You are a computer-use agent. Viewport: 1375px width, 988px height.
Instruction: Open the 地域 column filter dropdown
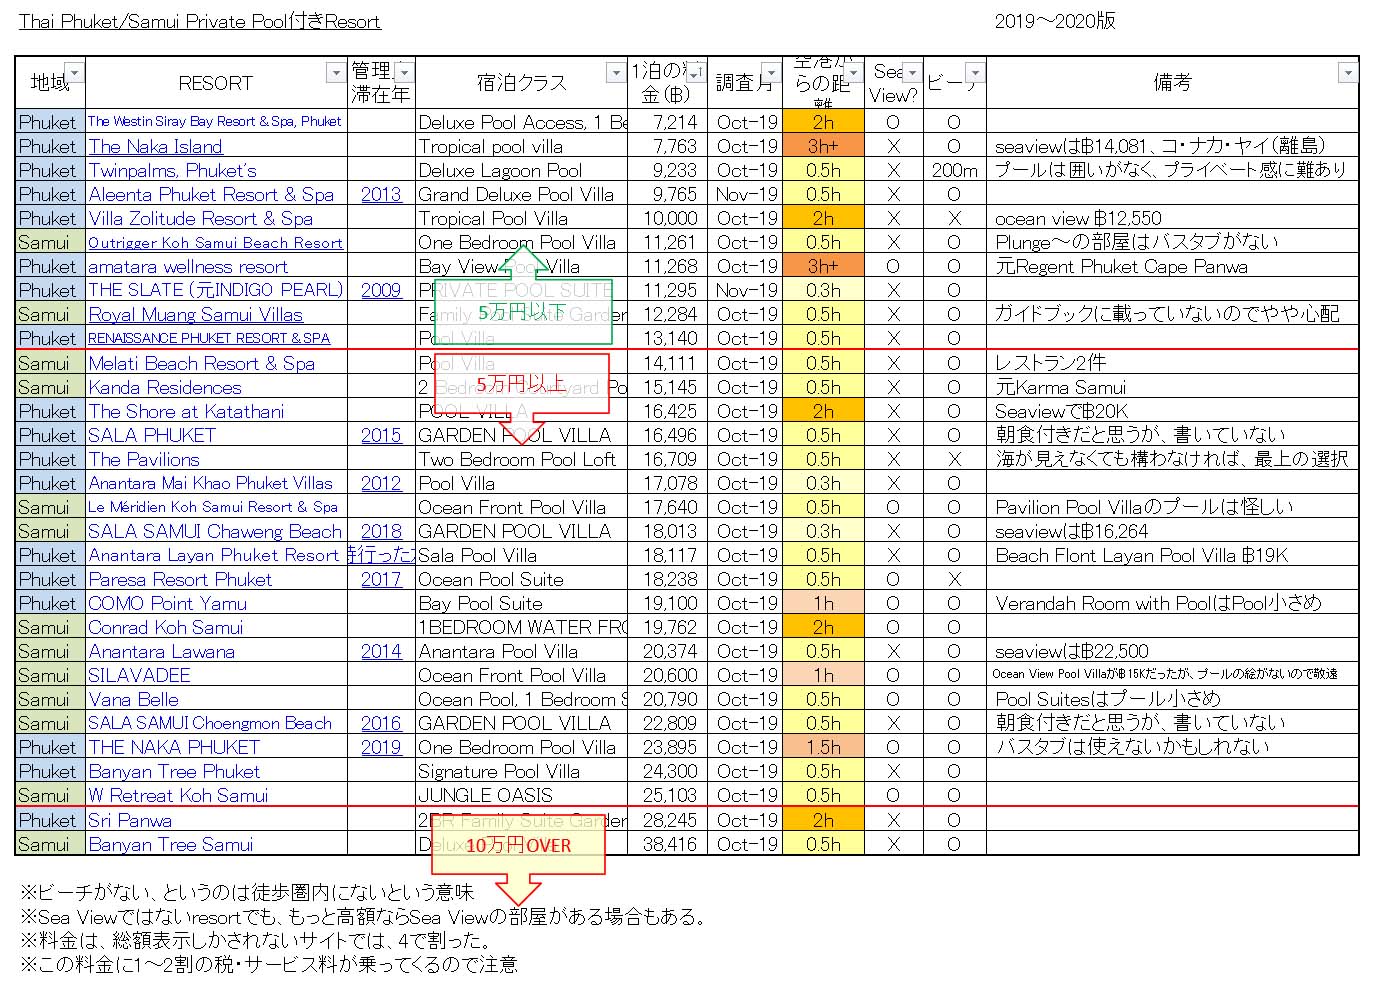(x=74, y=72)
